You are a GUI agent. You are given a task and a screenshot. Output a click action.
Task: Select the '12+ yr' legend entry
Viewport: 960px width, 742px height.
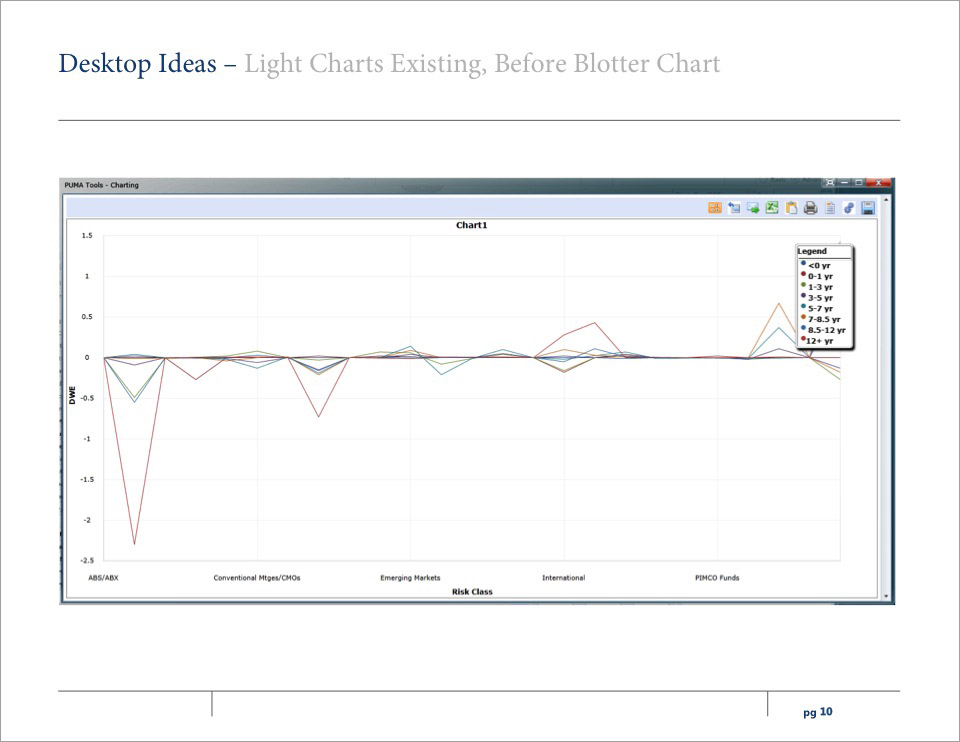pos(820,341)
